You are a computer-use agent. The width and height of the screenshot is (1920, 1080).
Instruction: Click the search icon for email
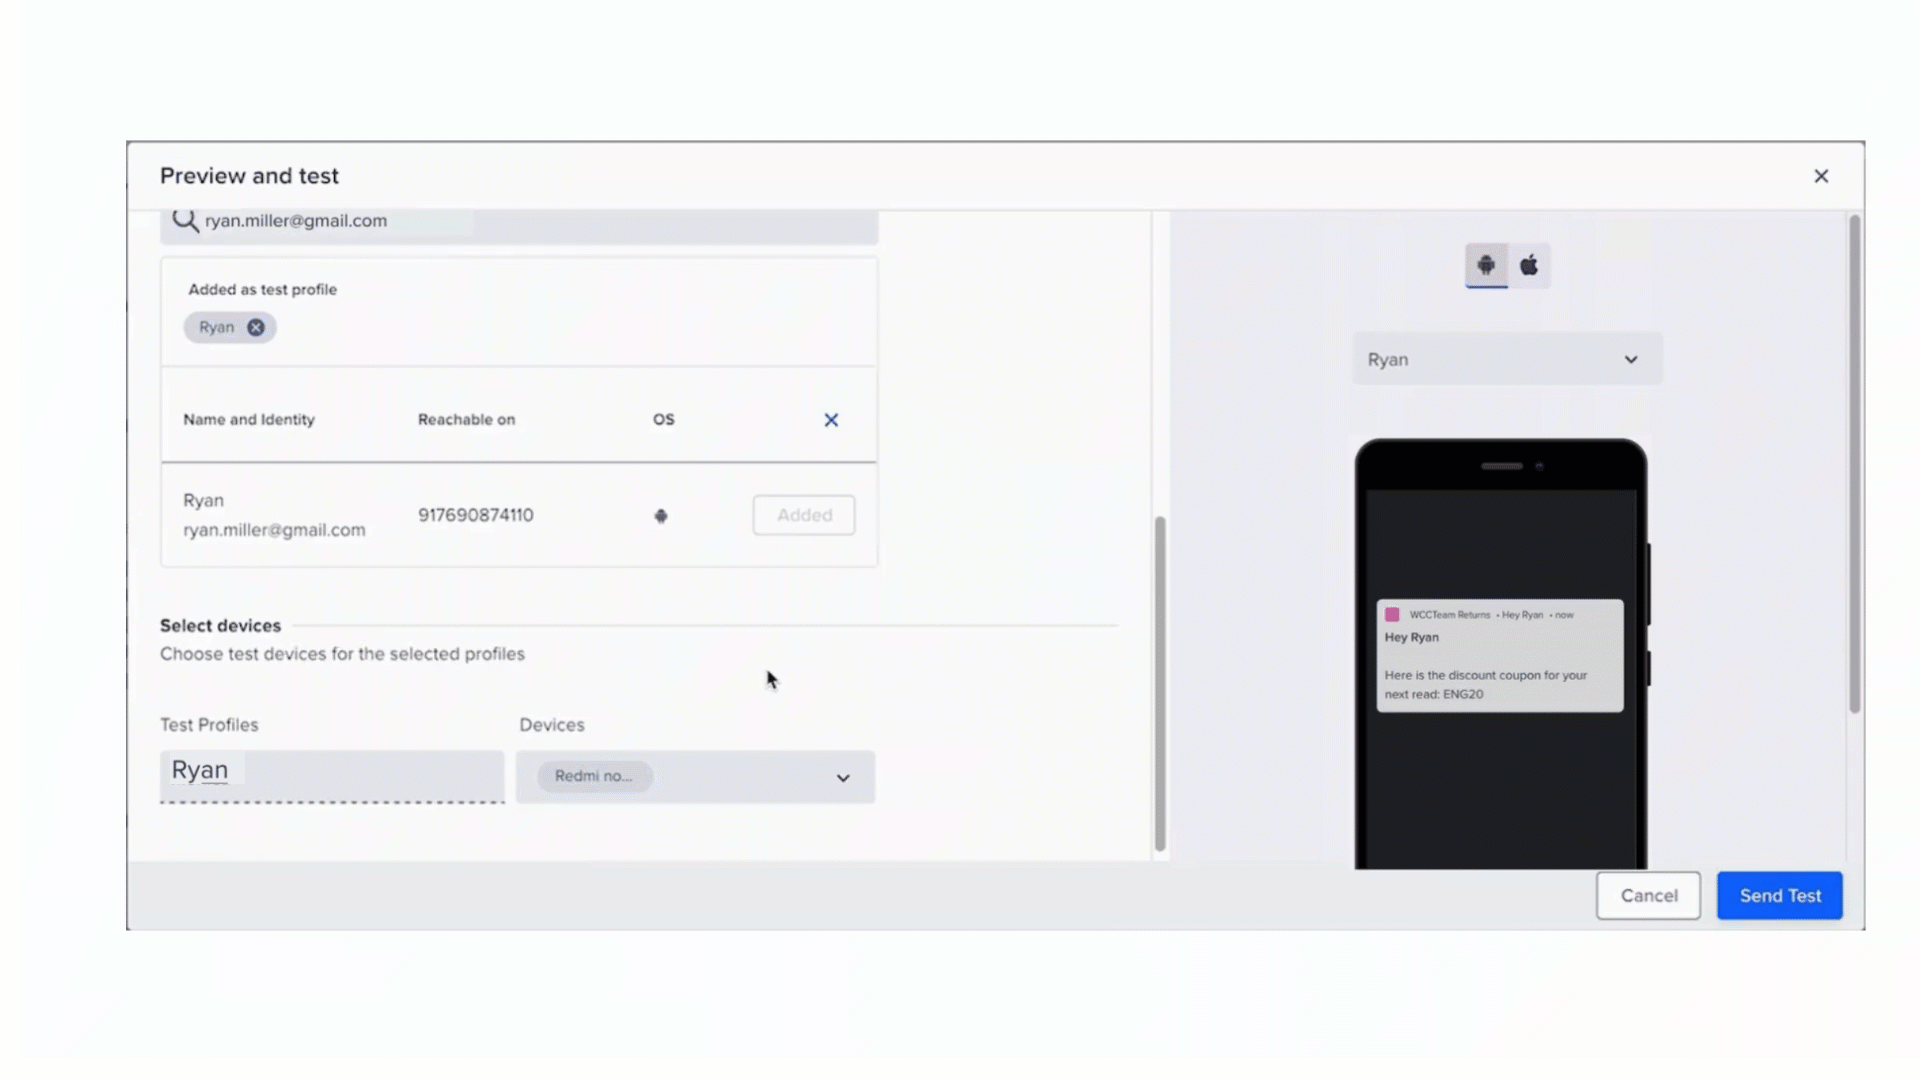(186, 220)
